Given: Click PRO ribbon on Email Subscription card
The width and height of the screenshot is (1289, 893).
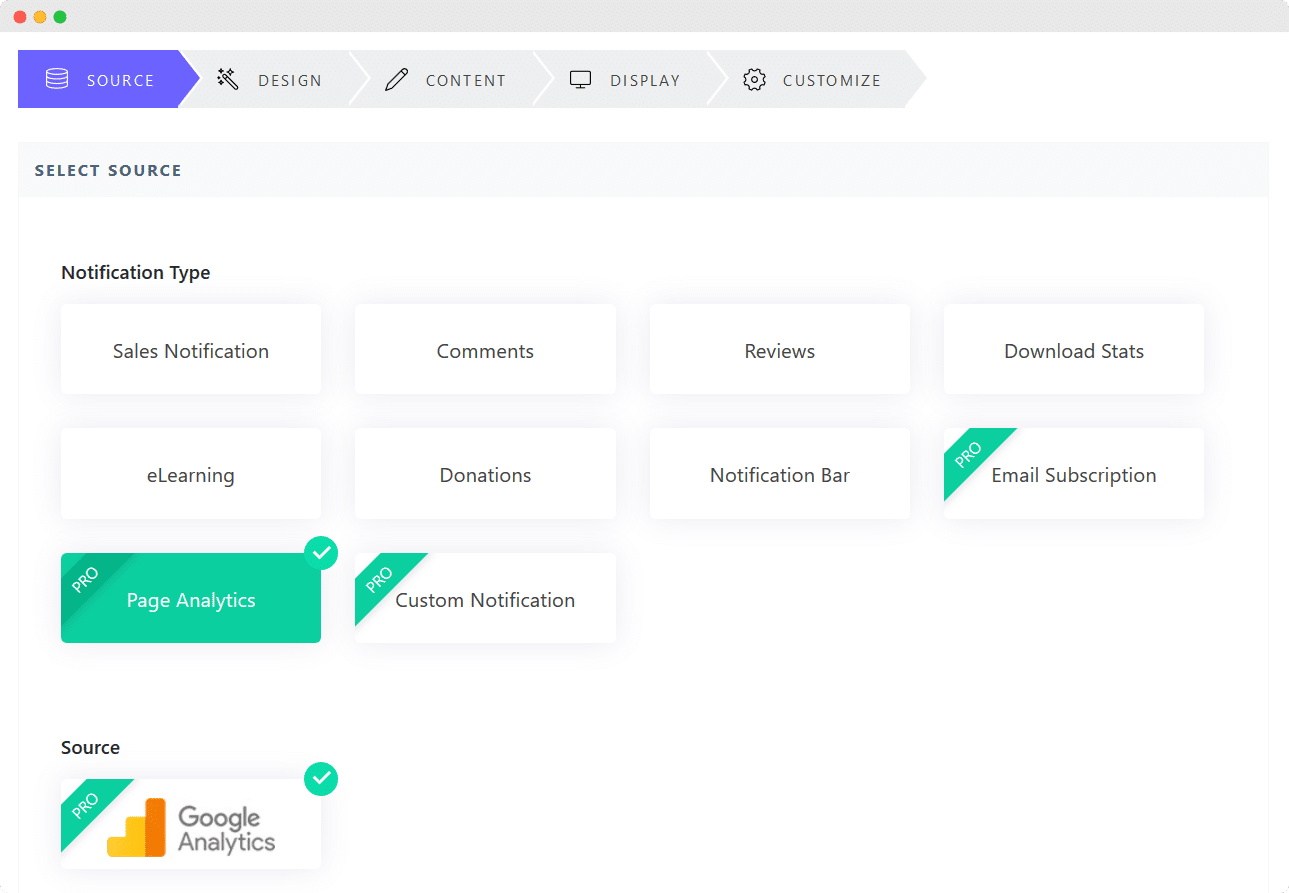Looking at the screenshot, I should tap(970, 454).
